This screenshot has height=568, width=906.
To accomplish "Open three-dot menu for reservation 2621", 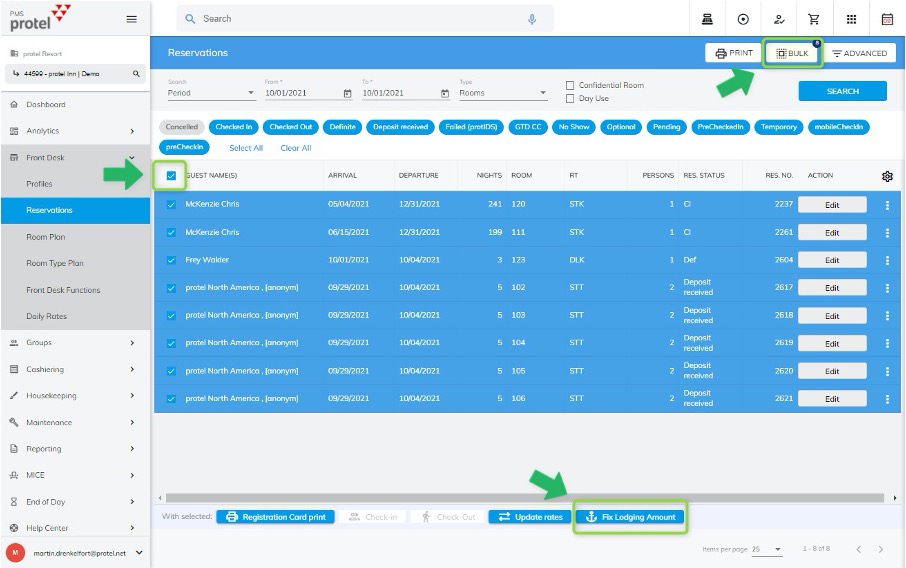I will (x=888, y=399).
